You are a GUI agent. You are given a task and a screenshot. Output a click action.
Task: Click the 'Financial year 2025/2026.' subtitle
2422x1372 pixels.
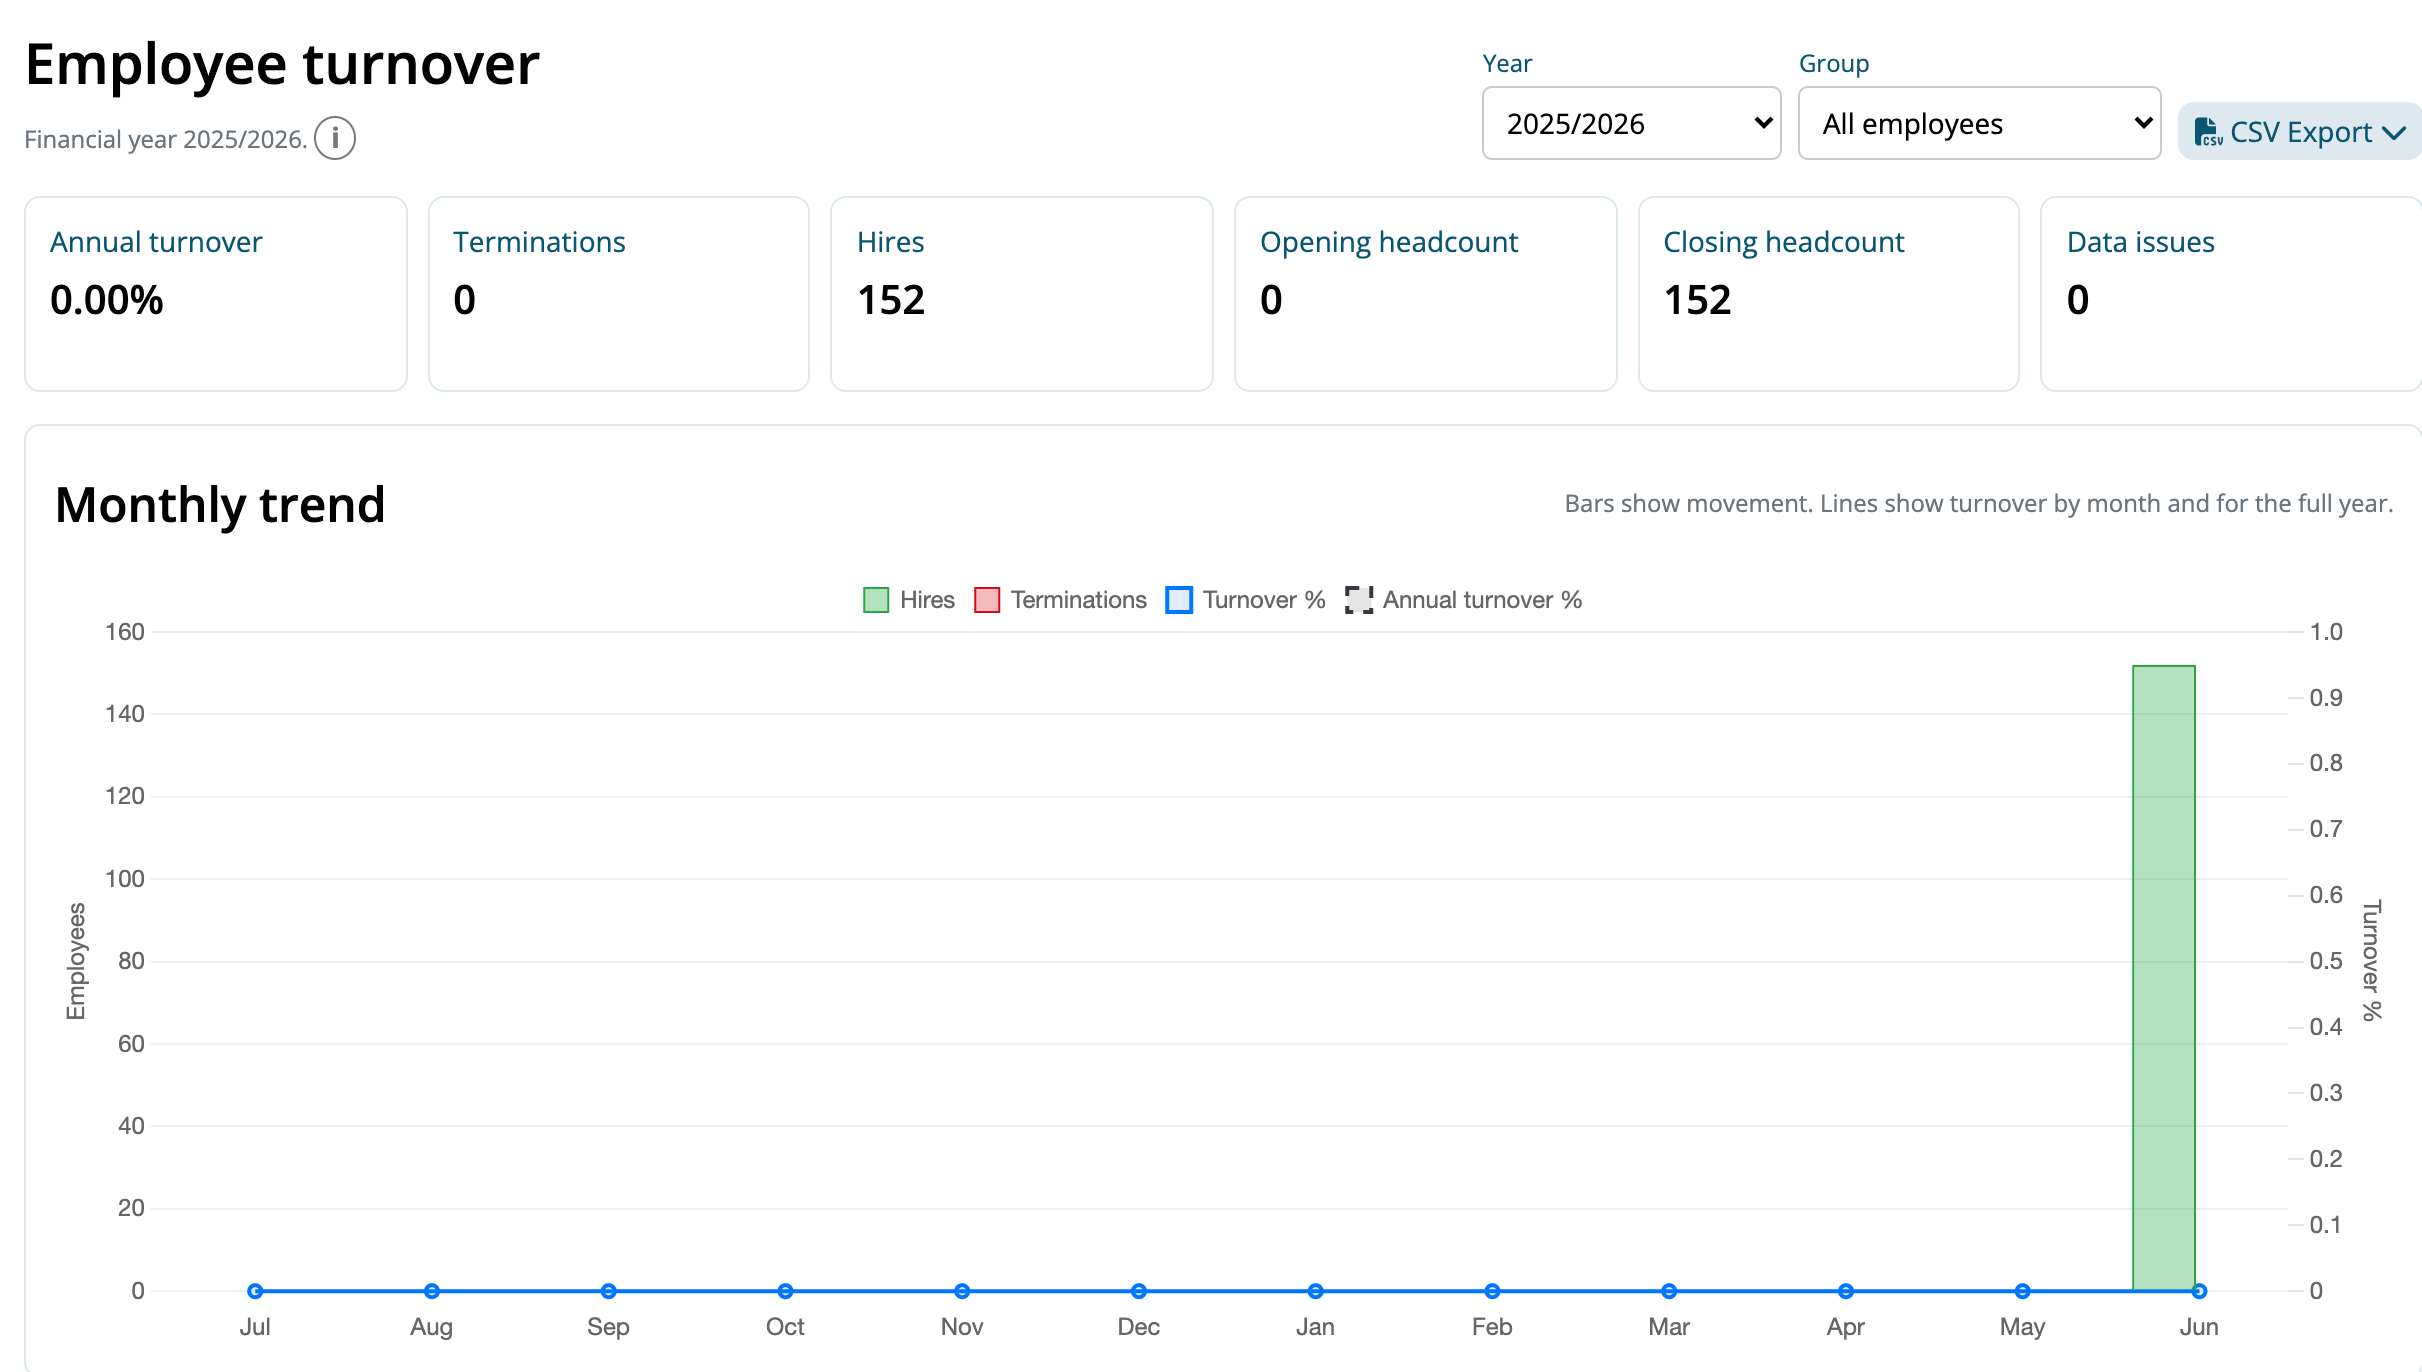(165, 139)
